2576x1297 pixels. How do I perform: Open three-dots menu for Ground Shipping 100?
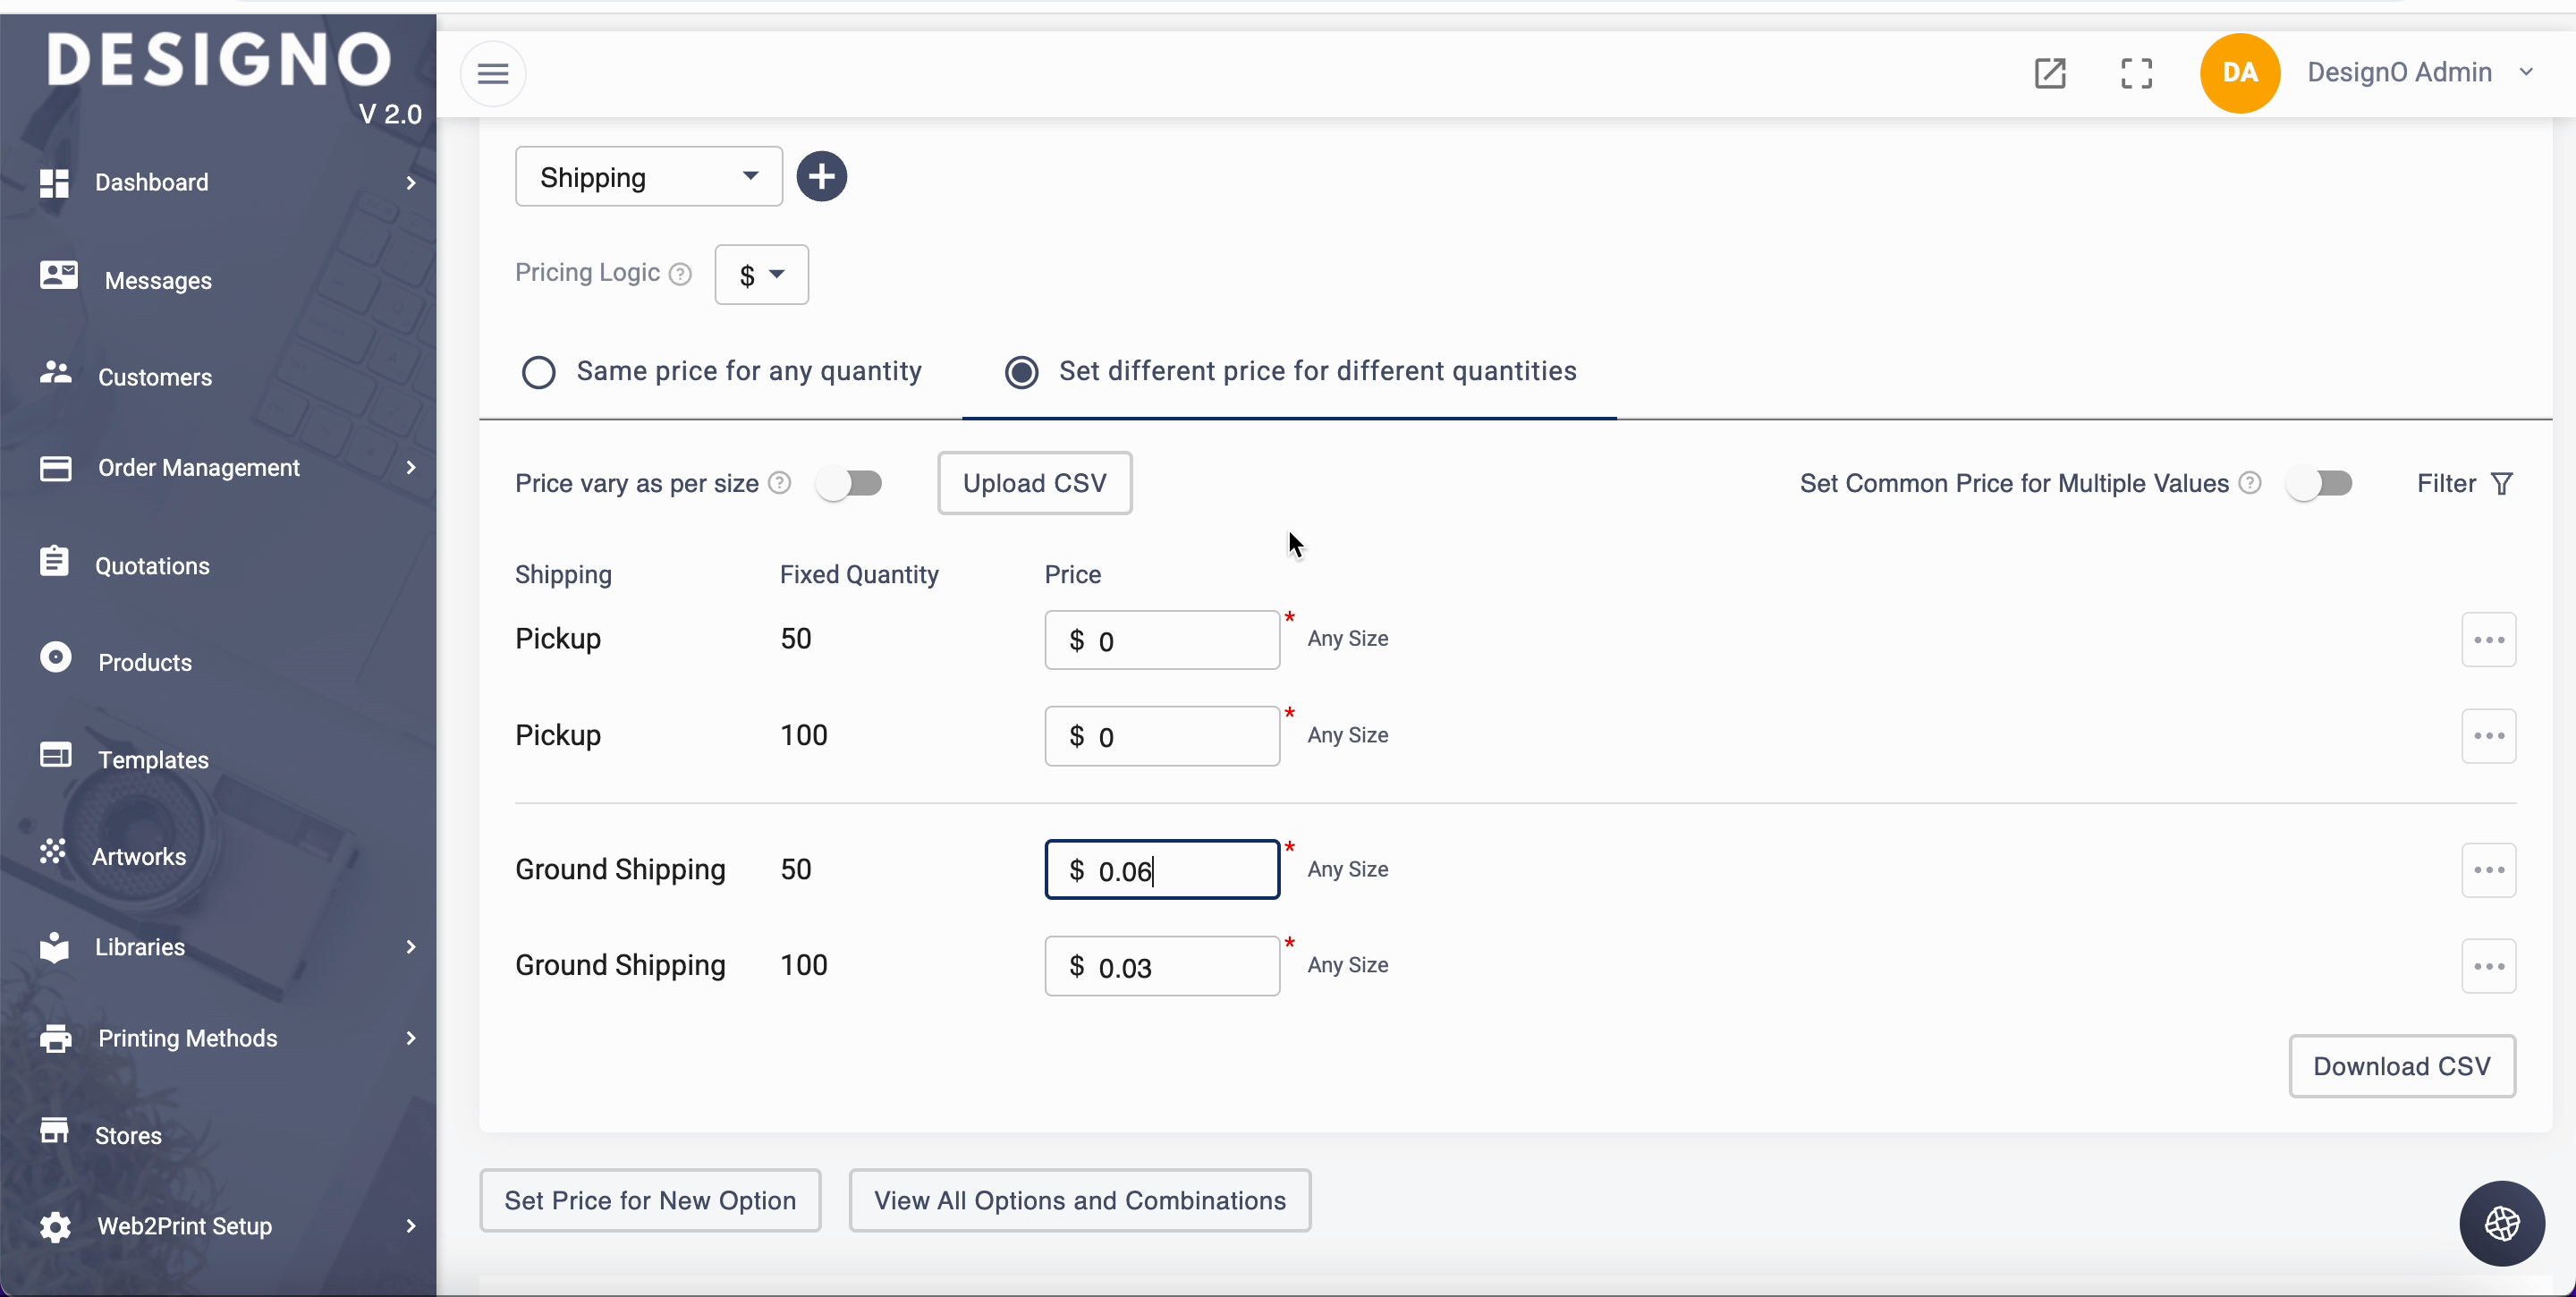coord(2488,966)
